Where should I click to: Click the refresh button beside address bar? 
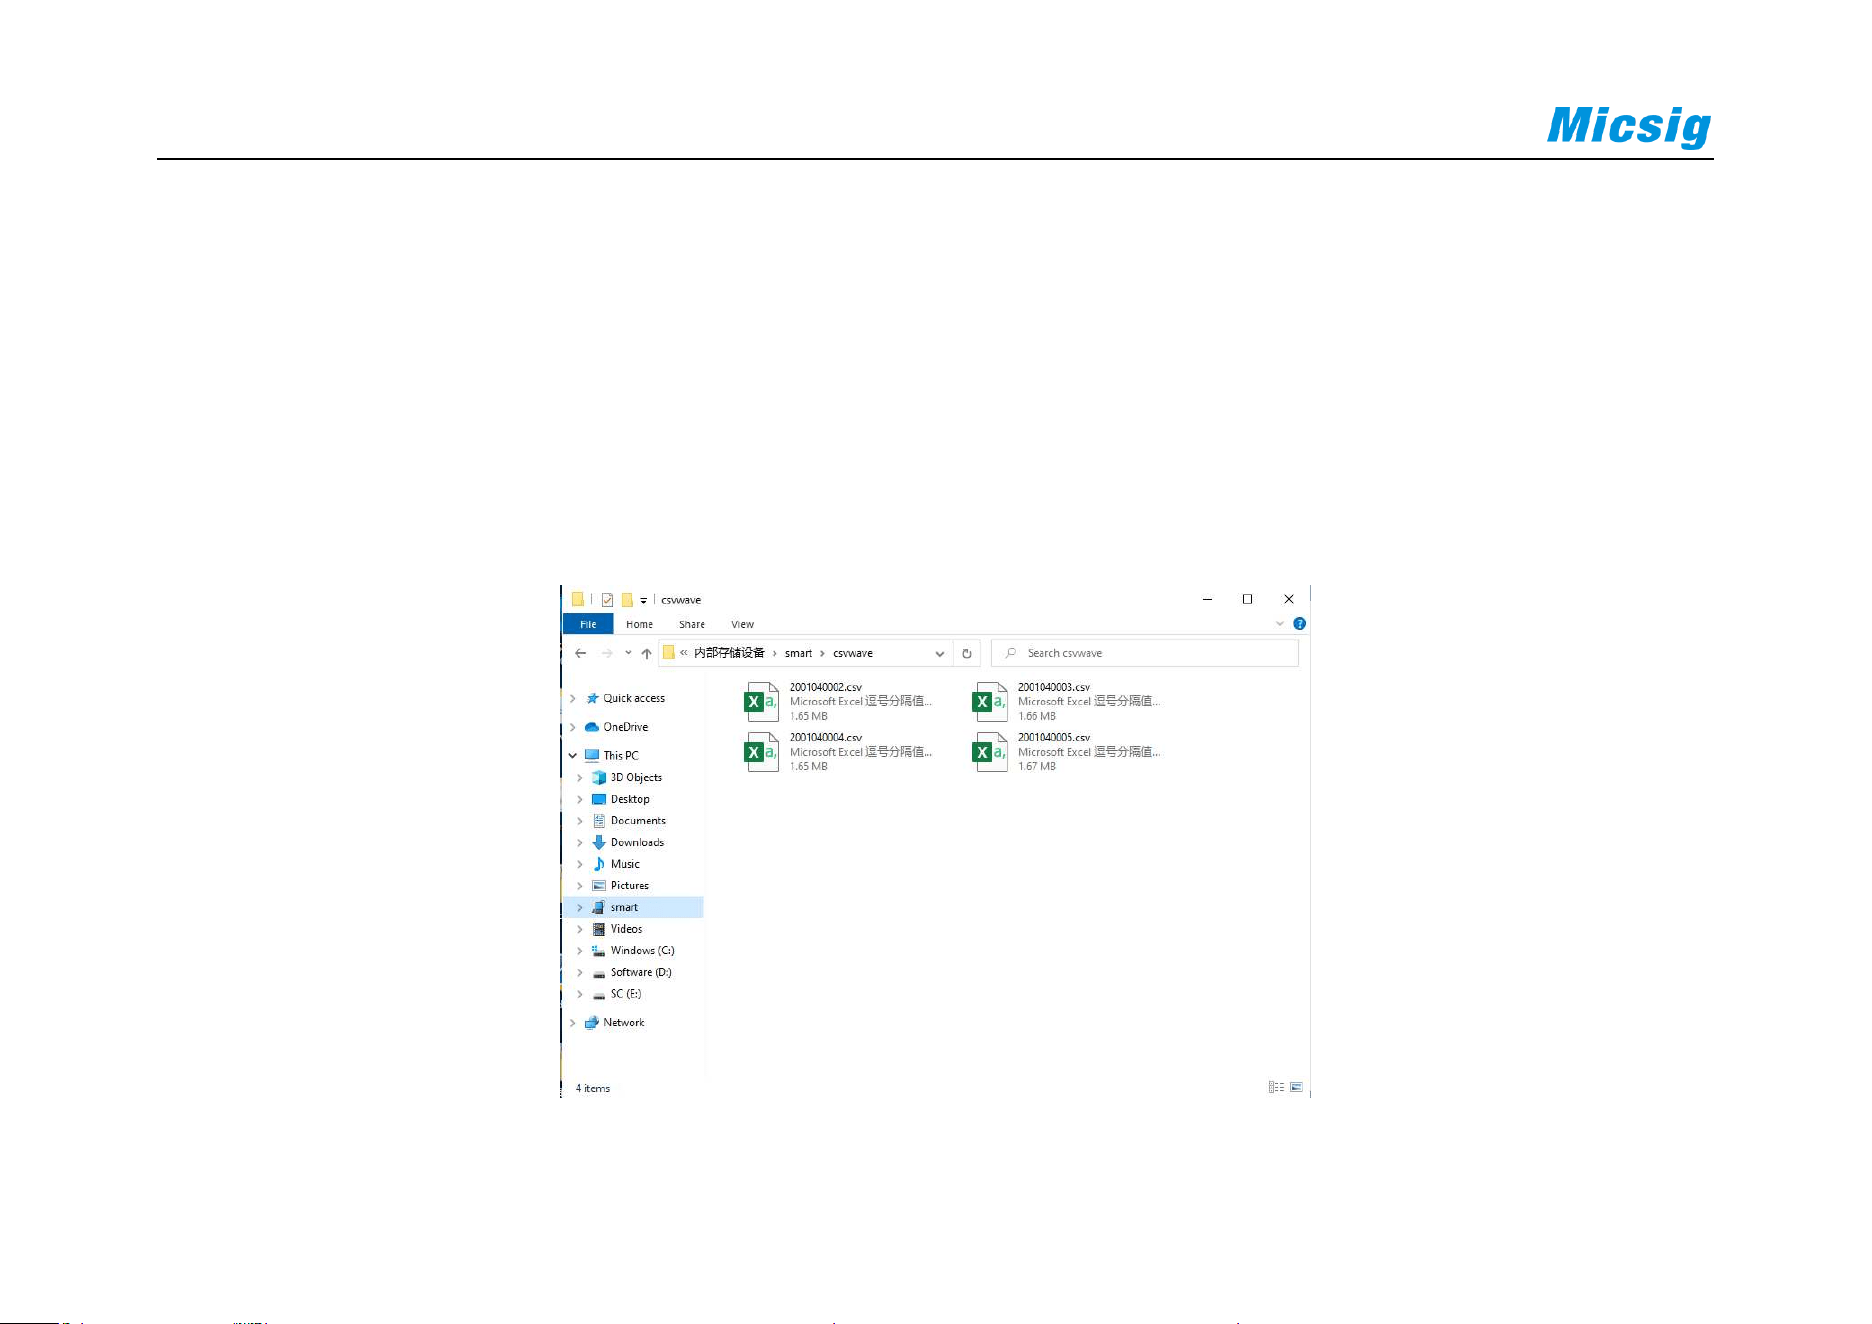tap(967, 653)
